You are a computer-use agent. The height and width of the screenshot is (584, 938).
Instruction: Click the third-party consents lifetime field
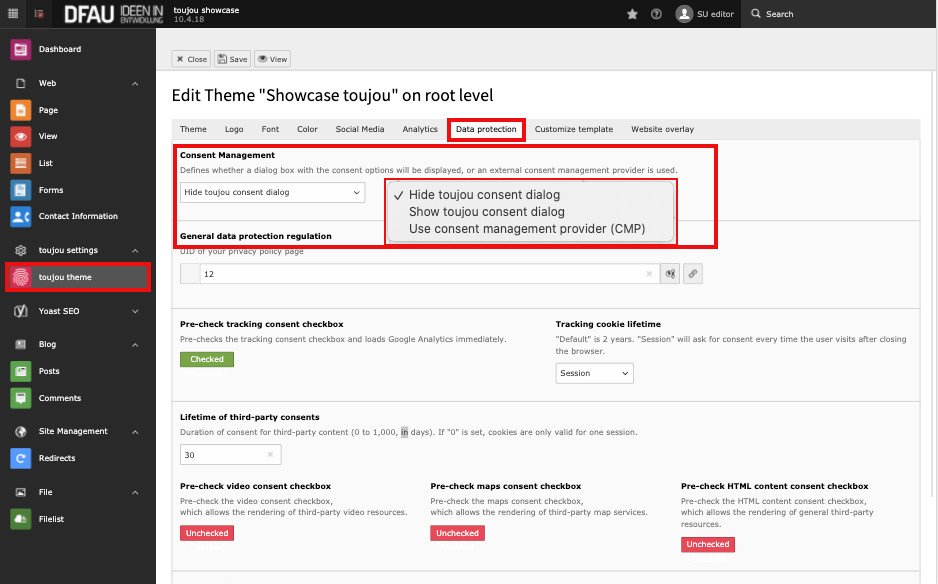(222, 454)
